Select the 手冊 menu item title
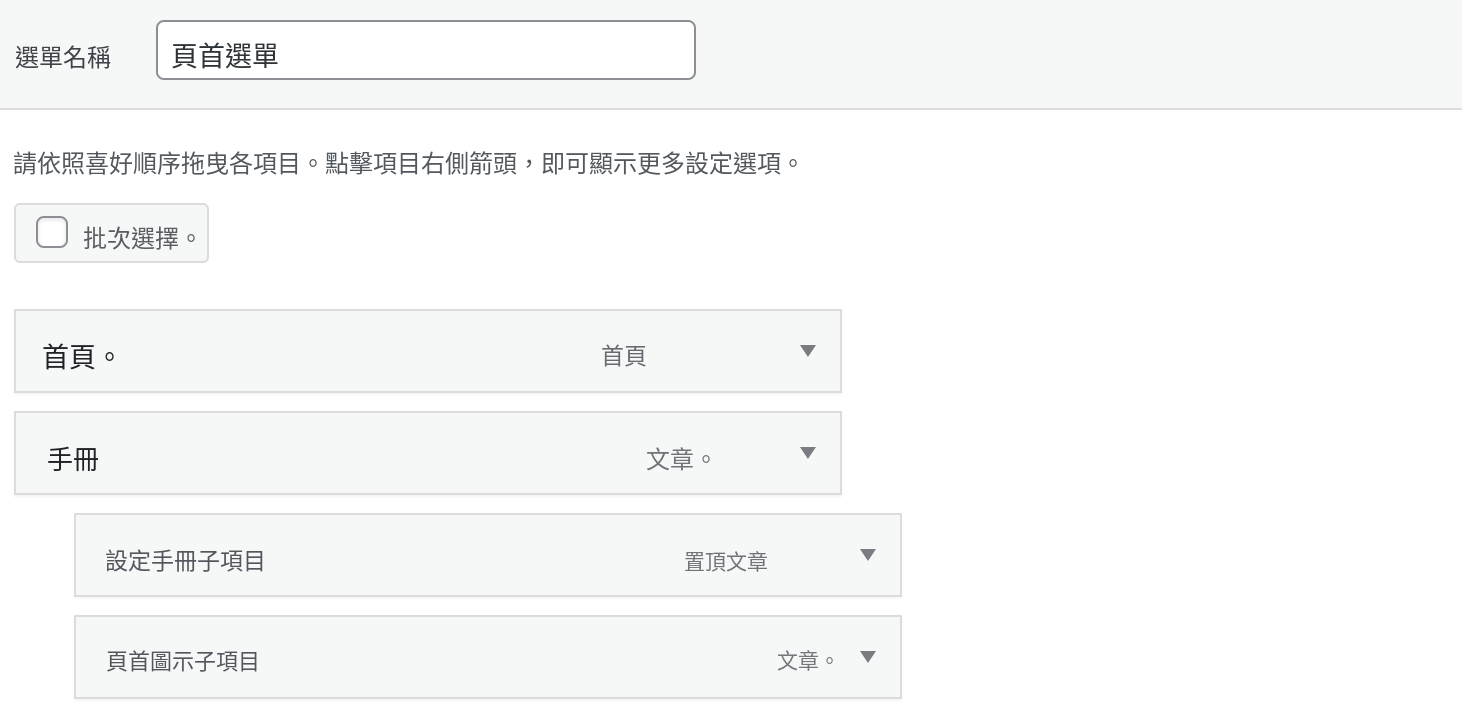Image resolution: width=1462 pixels, height=710 pixels. click(x=73, y=460)
